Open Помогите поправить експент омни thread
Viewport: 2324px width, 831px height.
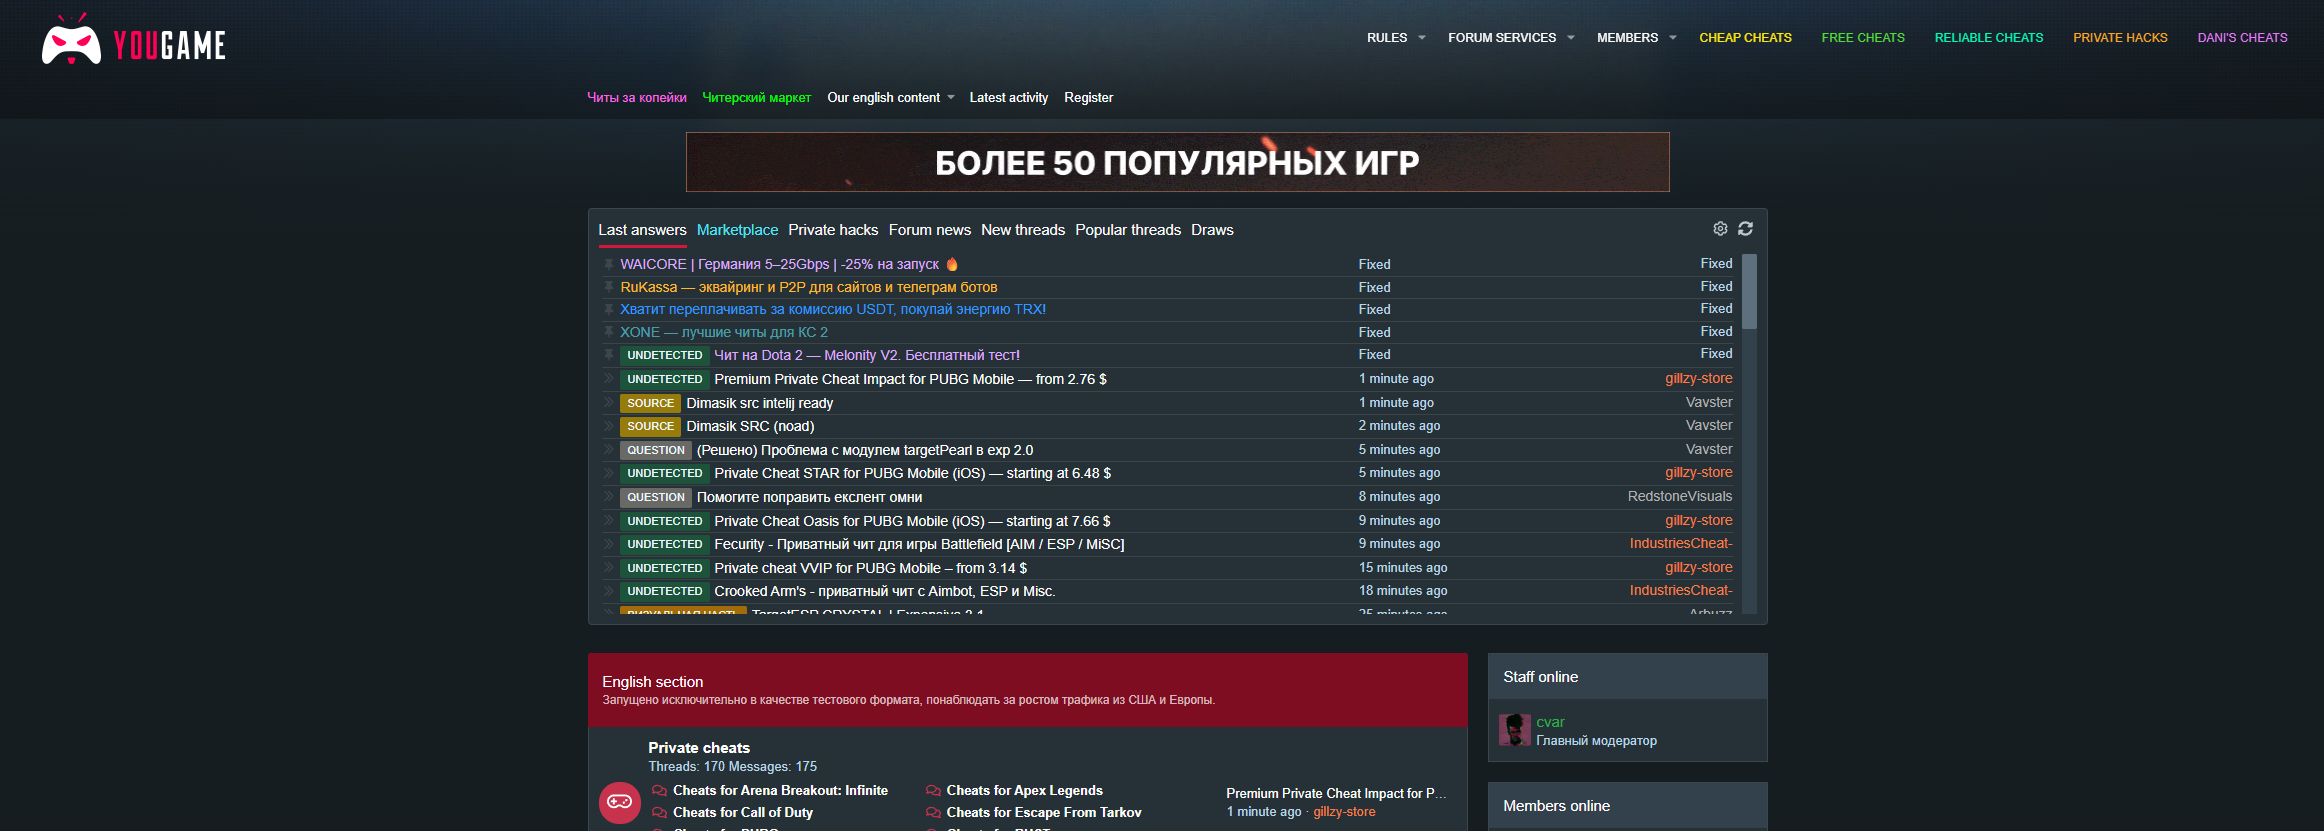click(x=809, y=497)
